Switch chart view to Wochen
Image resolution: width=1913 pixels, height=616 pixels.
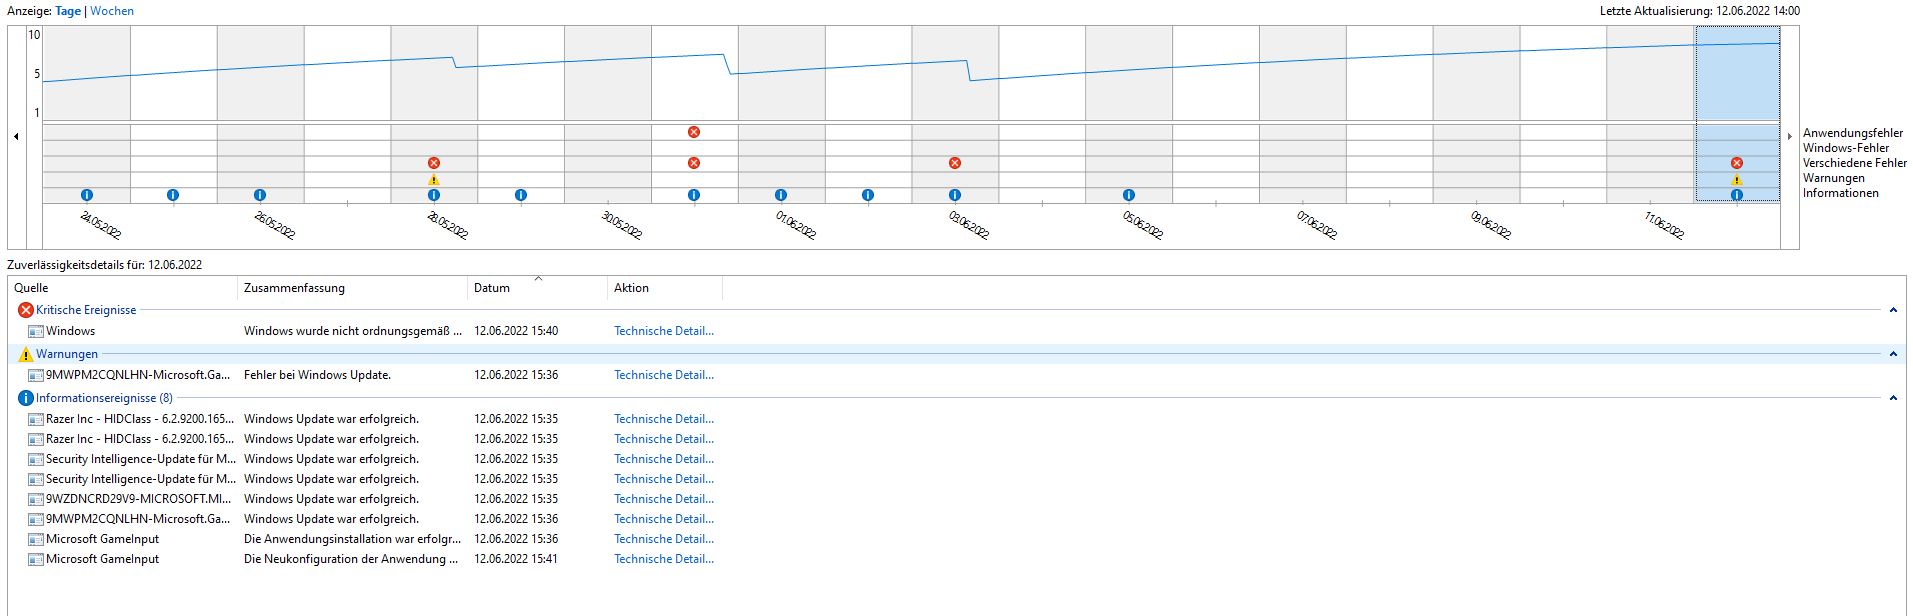pyautogui.click(x=112, y=11)
